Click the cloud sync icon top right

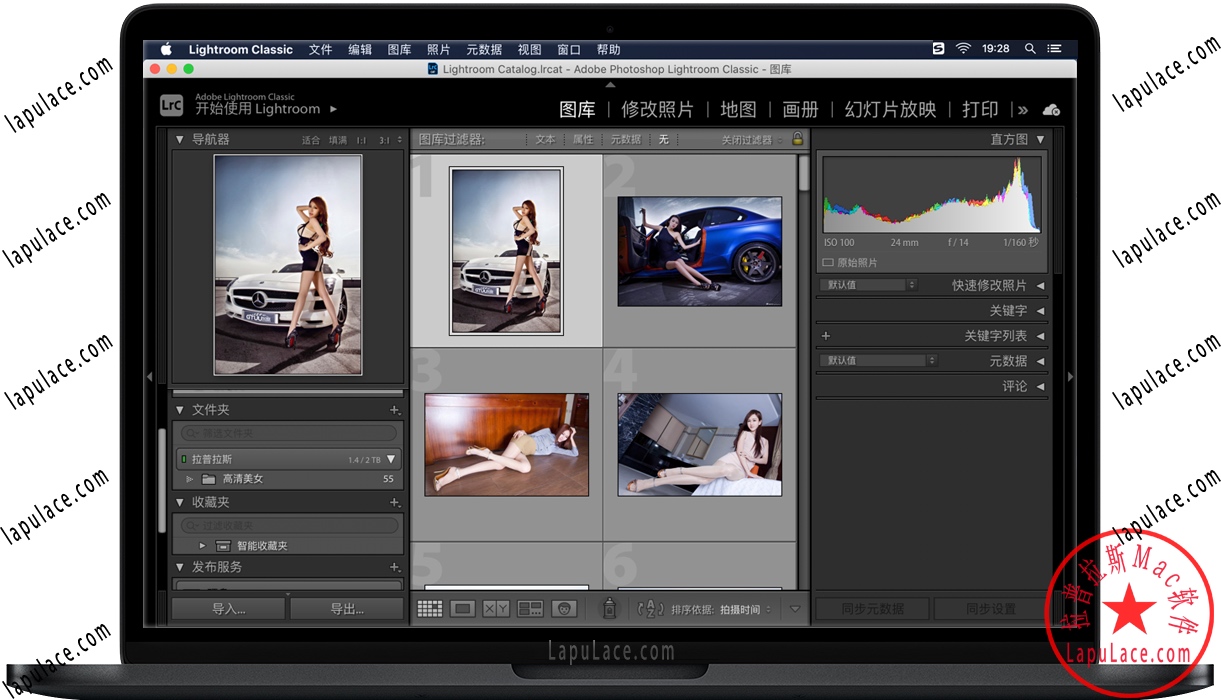[1051, 110]
